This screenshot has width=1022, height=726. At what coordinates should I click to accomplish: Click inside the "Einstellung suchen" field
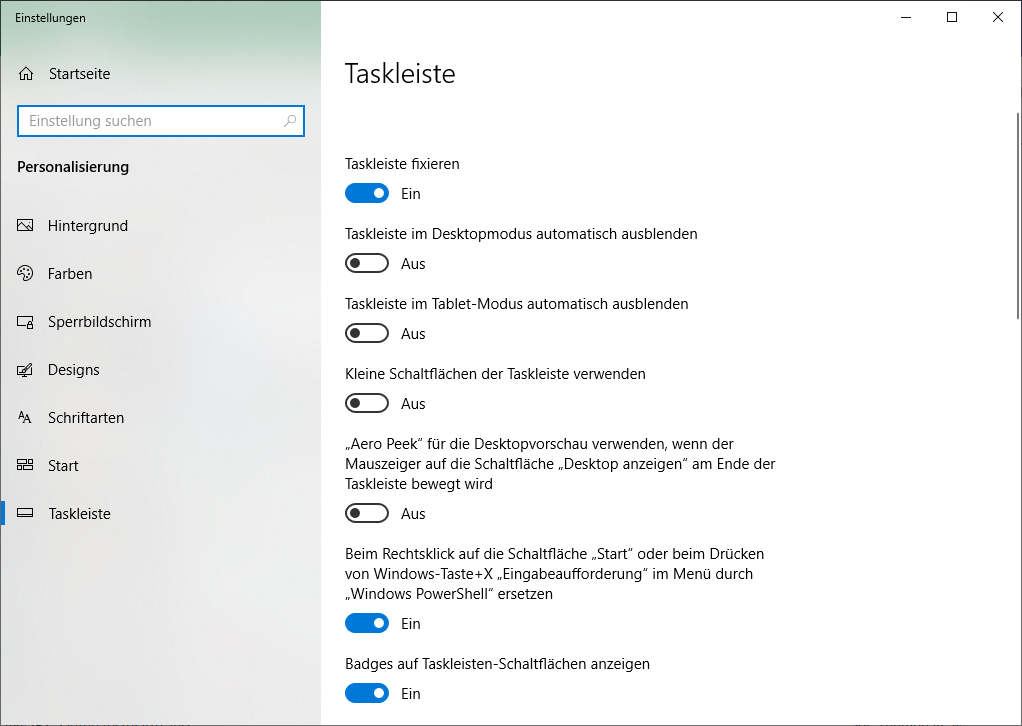150,120
